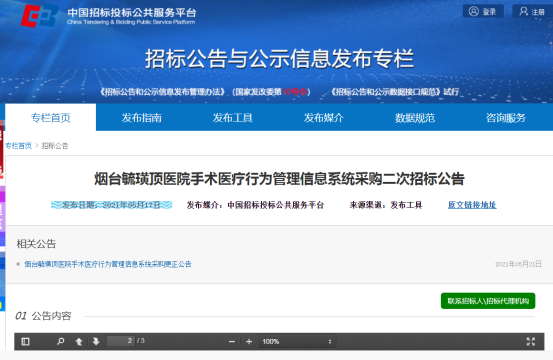Click the person icon beside 注册
The width and height of the screenshot is (553, 360).
tap(524, 11)
